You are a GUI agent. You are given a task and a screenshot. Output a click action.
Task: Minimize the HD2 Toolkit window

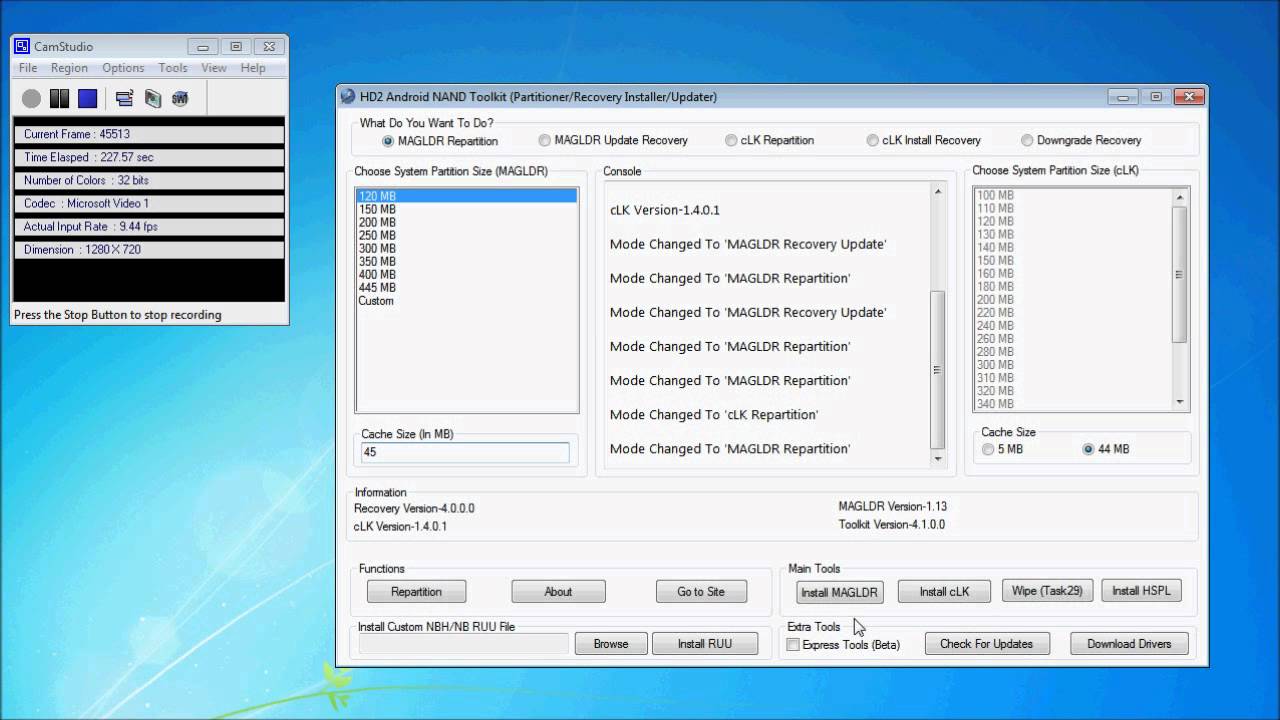tap(1123, 97)
